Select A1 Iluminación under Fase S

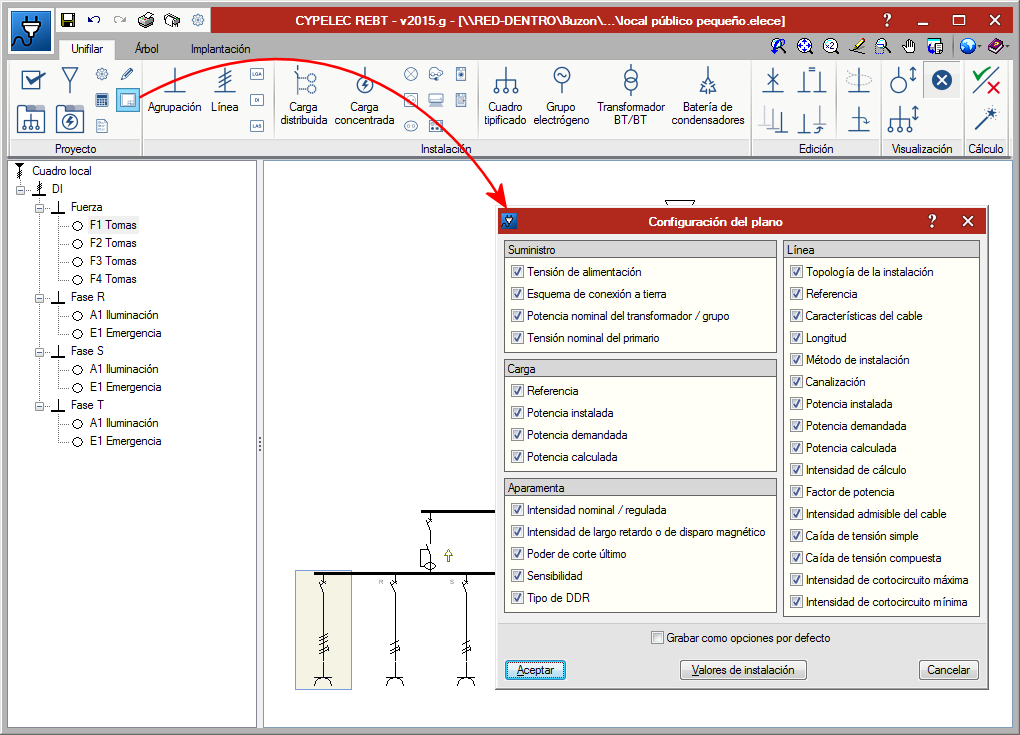coord(124,369)
